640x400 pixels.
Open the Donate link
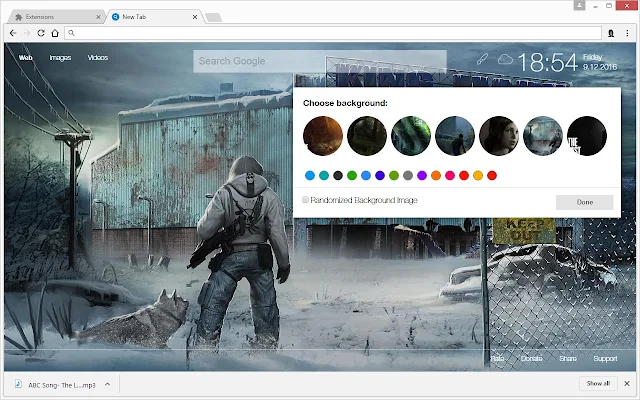point(531,358)
